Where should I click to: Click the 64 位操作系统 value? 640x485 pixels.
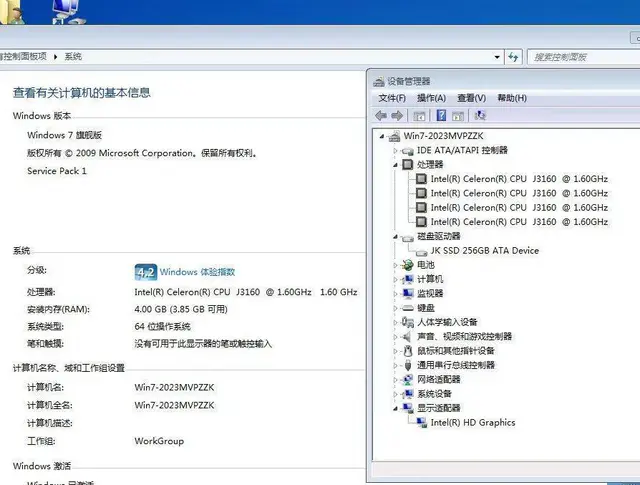click(162, 327)
